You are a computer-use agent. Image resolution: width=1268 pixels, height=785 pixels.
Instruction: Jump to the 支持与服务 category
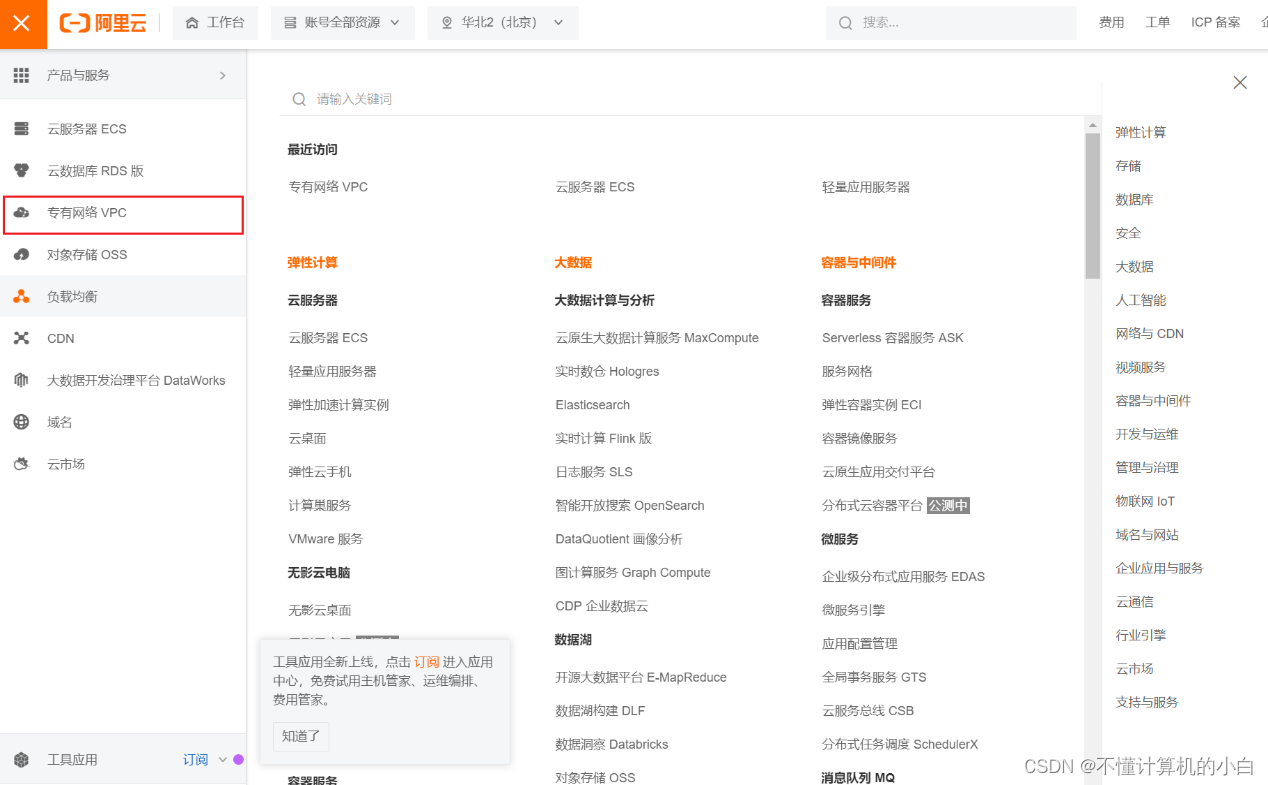pyautogui.click(x=1147, y=702)
